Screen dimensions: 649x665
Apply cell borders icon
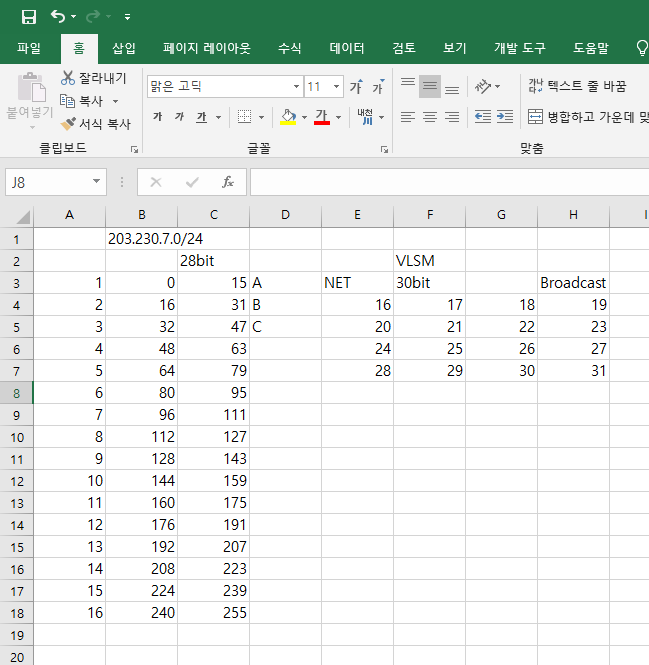(245, 117)
